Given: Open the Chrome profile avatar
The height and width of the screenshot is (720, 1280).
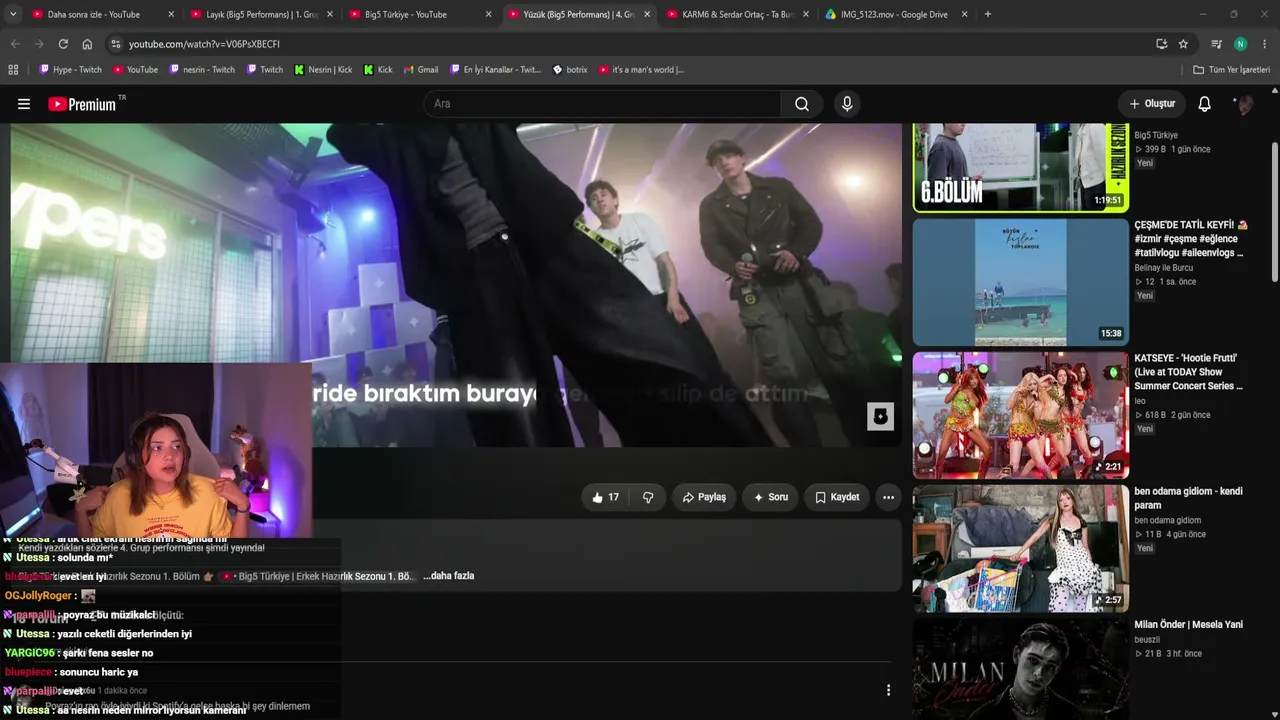Looking at the screenshot, I should tap(1240, 44).
